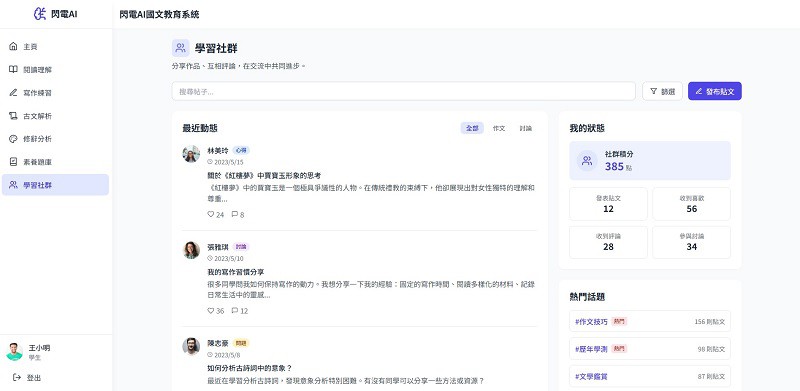This screenshot has height=391, width=800.
Task: Switch to the 討論 filter tab
Action: 526,128
